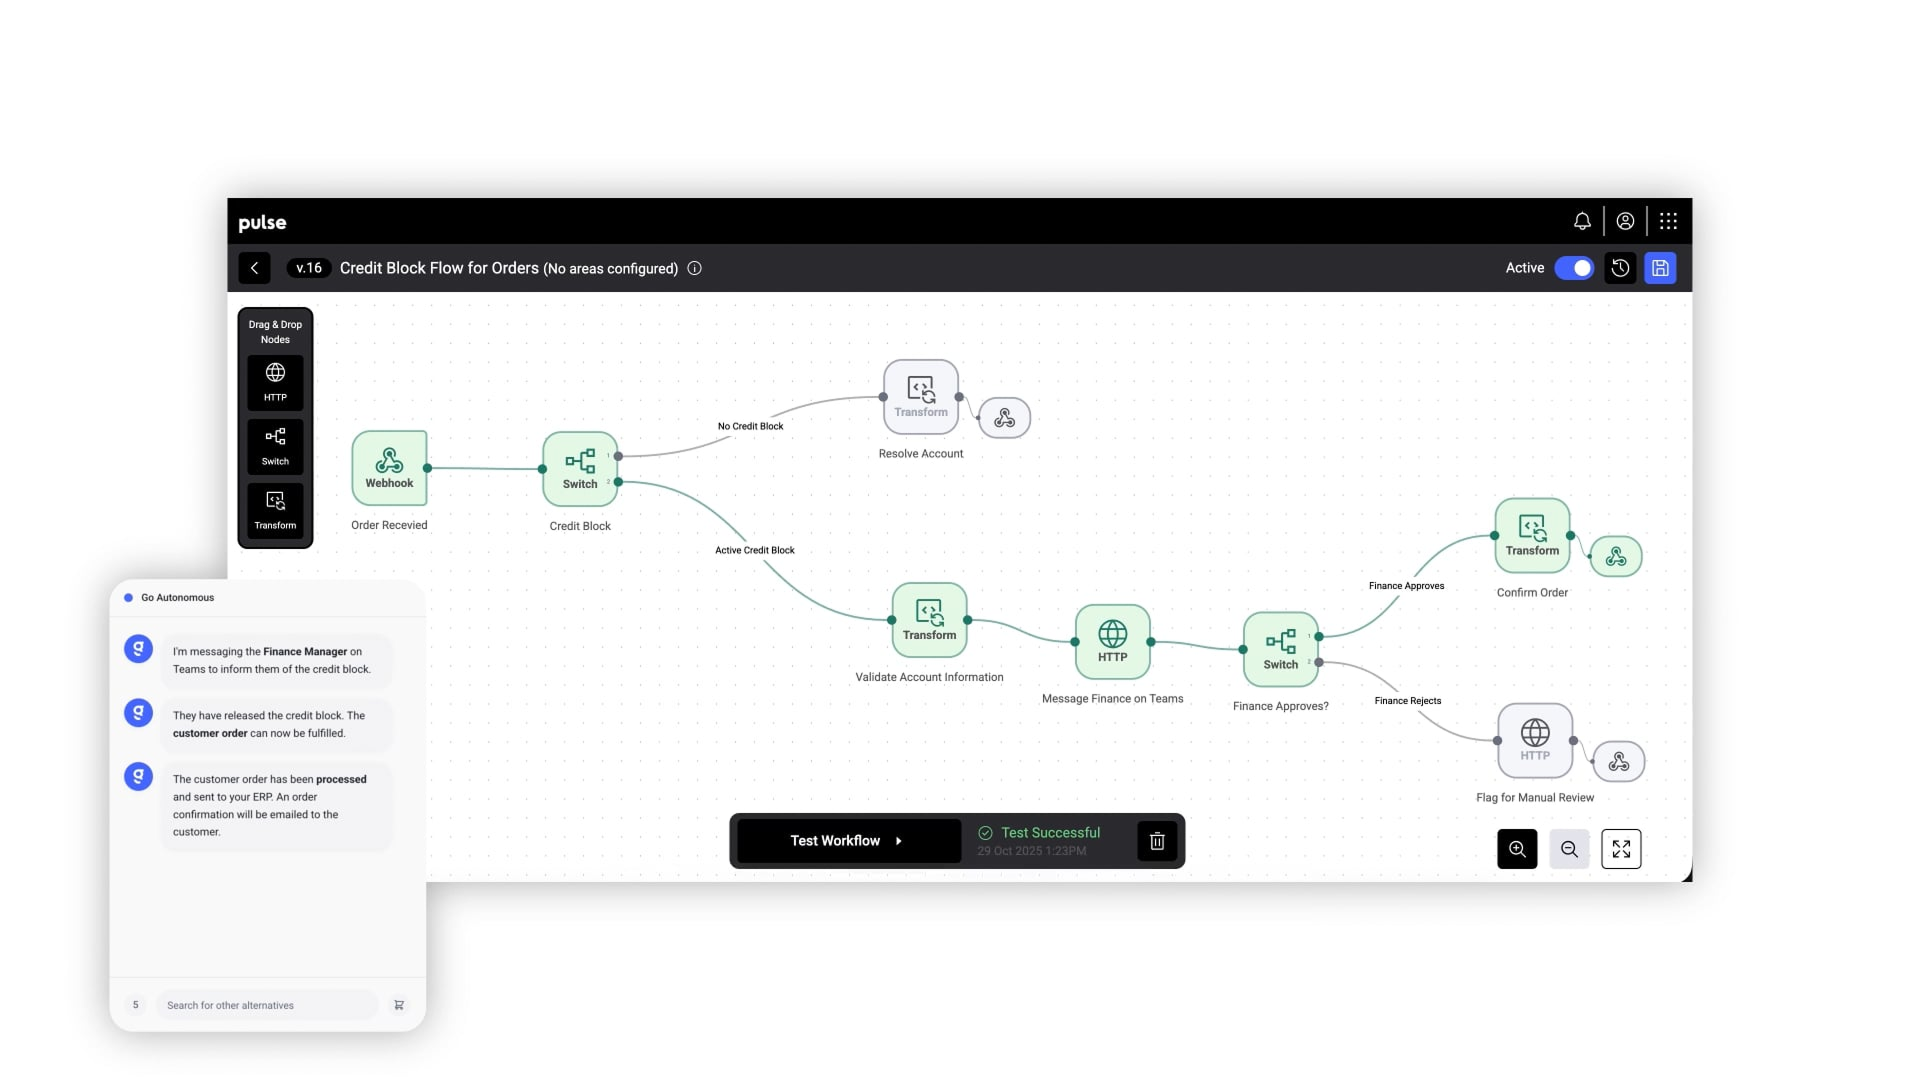Screen dimensions: 1920x1080
Task: Delete test result with trash icon
Action: pos(1157,841)
